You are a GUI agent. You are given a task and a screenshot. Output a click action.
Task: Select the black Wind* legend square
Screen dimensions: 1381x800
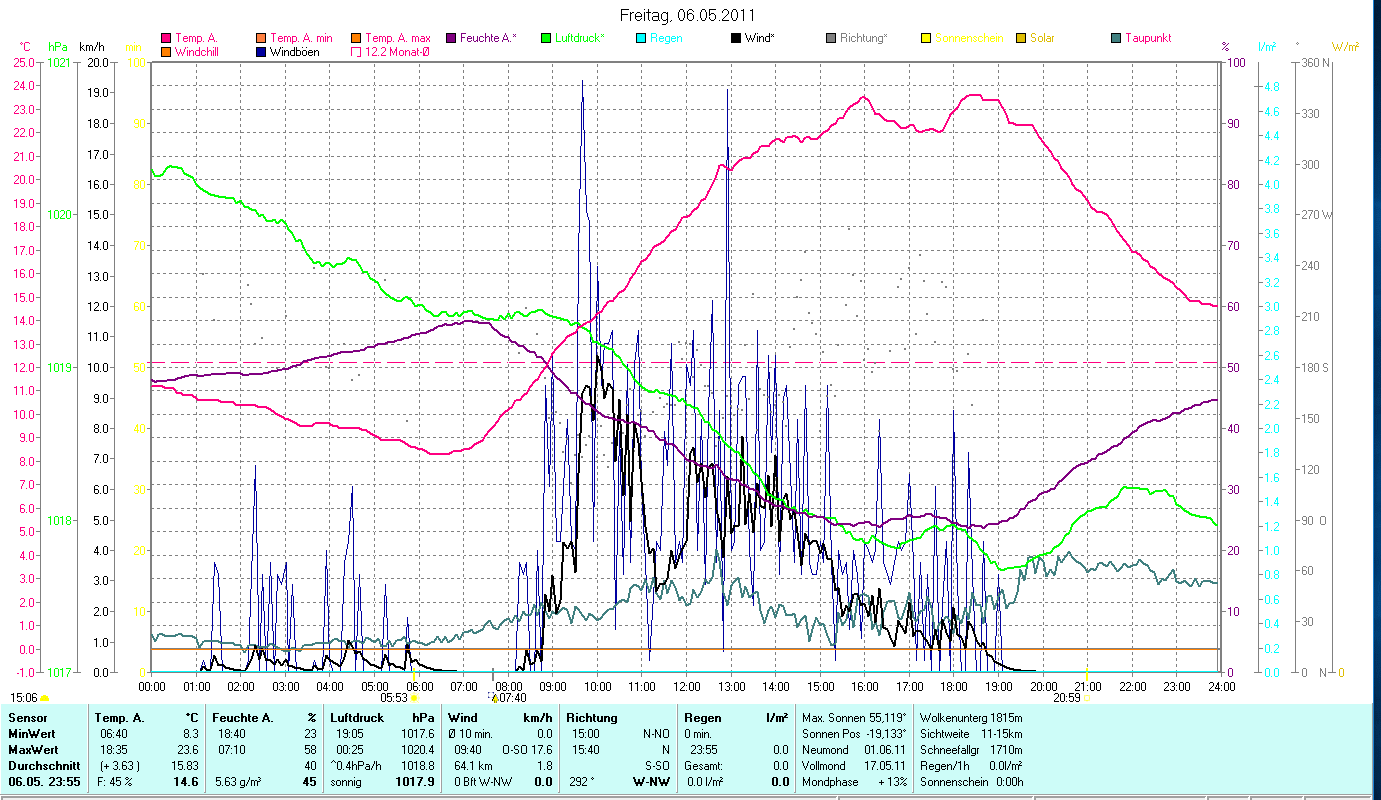[x=735, y=38]
